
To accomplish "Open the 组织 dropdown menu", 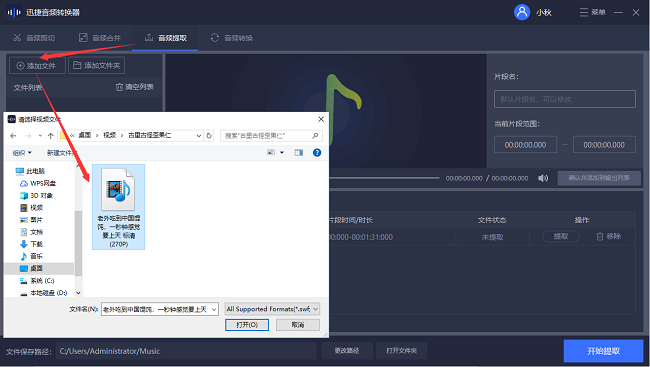I will pyautogui.click(x=22, y=153).
